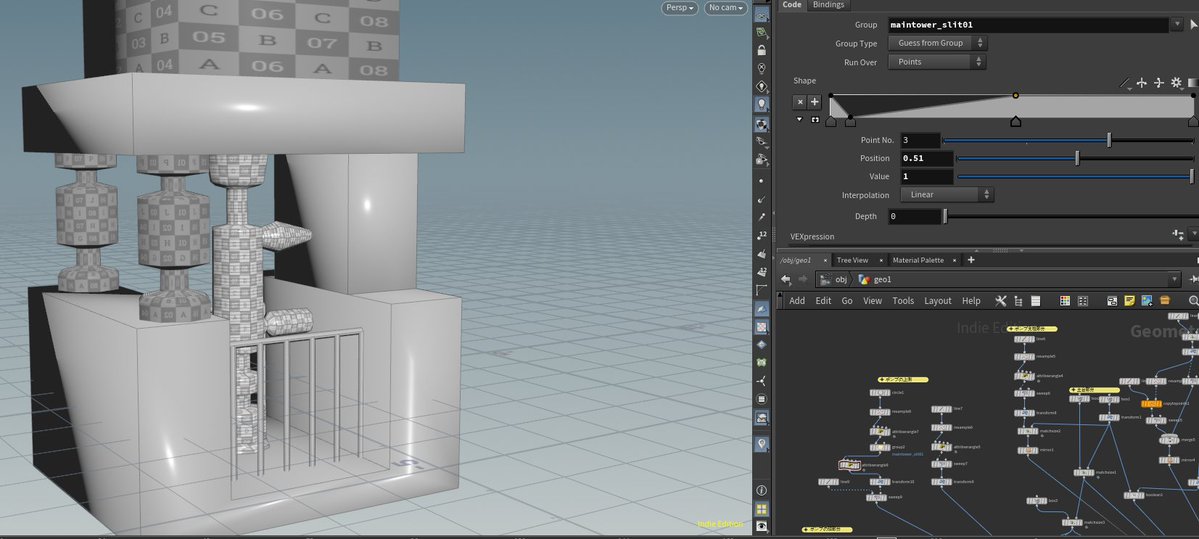Screen dimensions: 1199x539
Task: Click the checkerboard icon in viewport display toolbar
Action: click(x=761, y=326)
